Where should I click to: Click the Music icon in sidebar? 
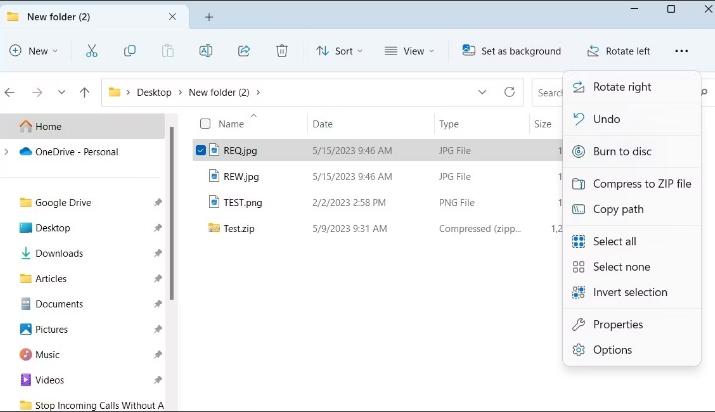pyautogui.click(x=26, y=354)
